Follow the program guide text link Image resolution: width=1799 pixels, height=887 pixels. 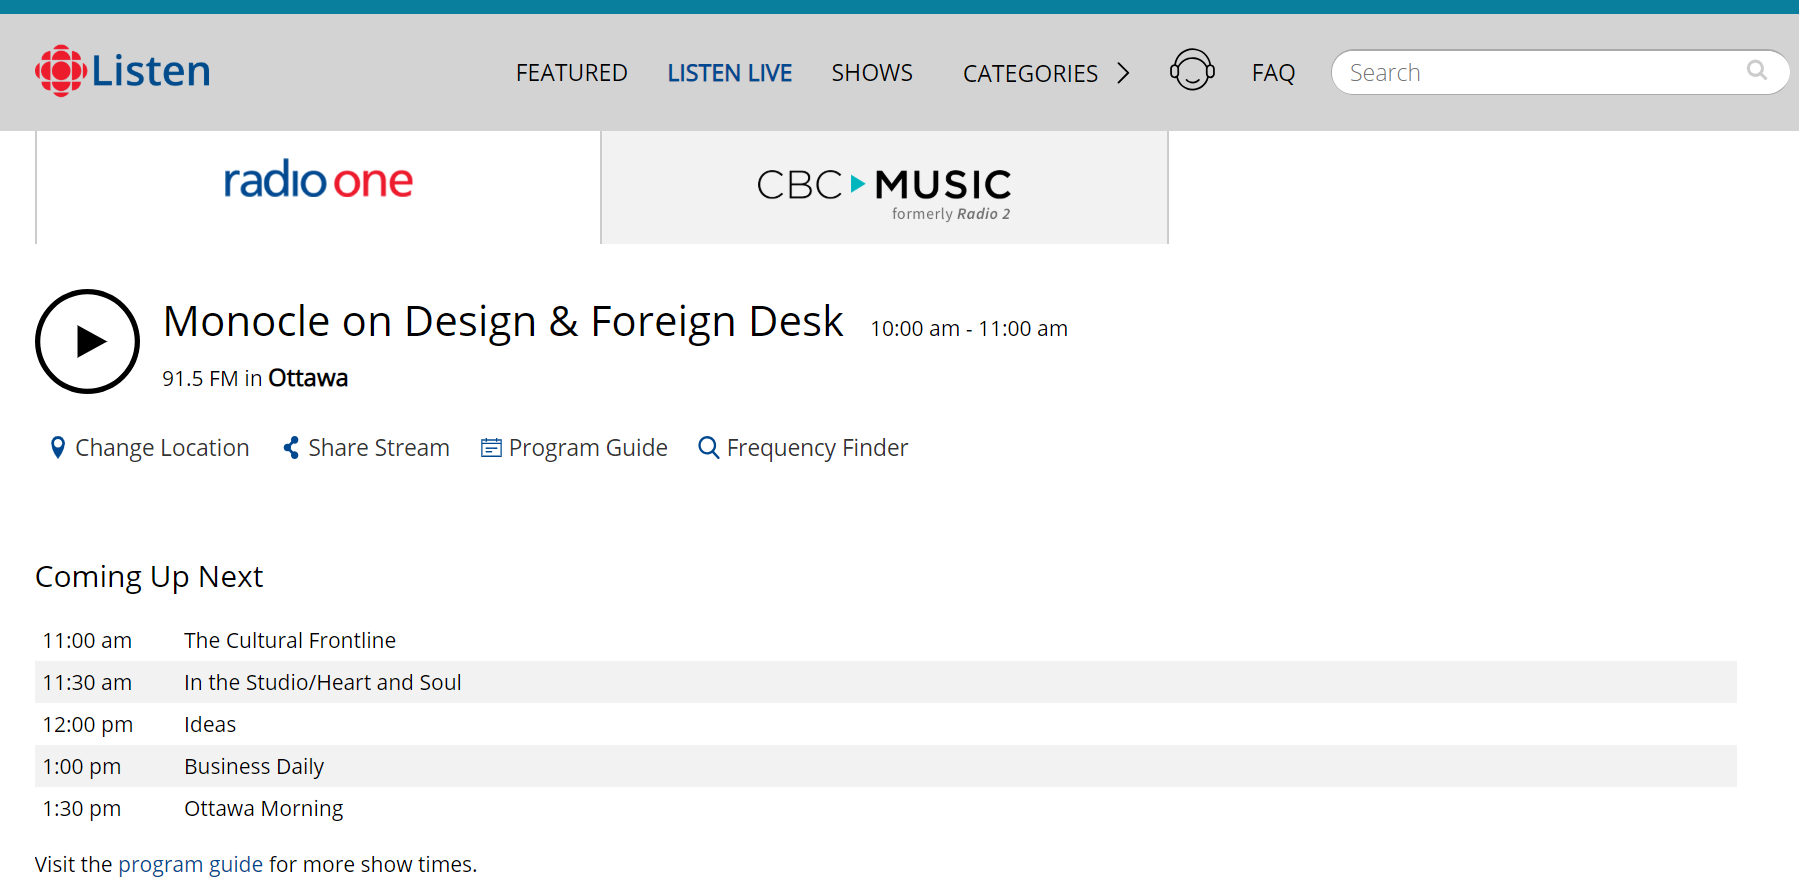[x=190, y=864]
